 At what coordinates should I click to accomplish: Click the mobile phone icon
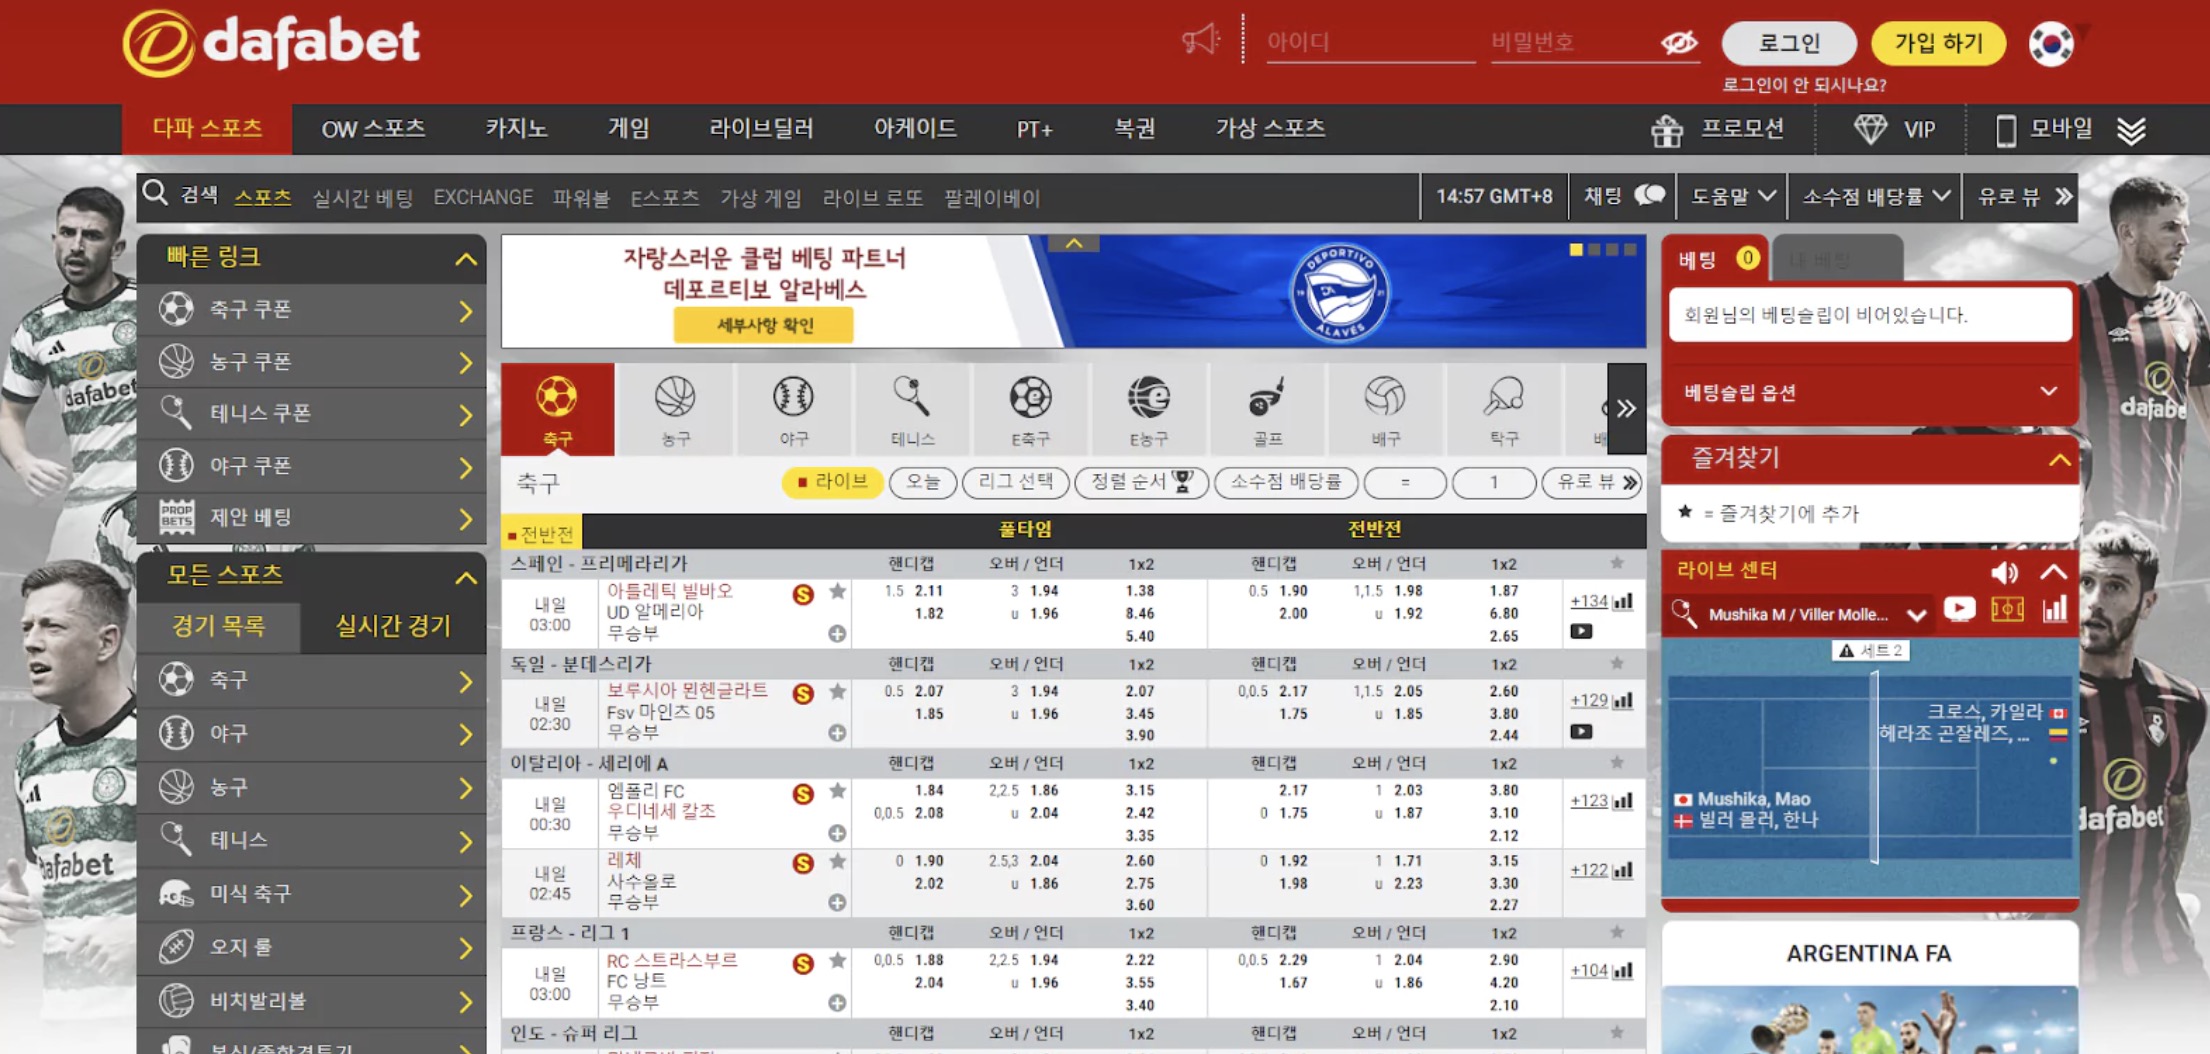pos(2005,130)
